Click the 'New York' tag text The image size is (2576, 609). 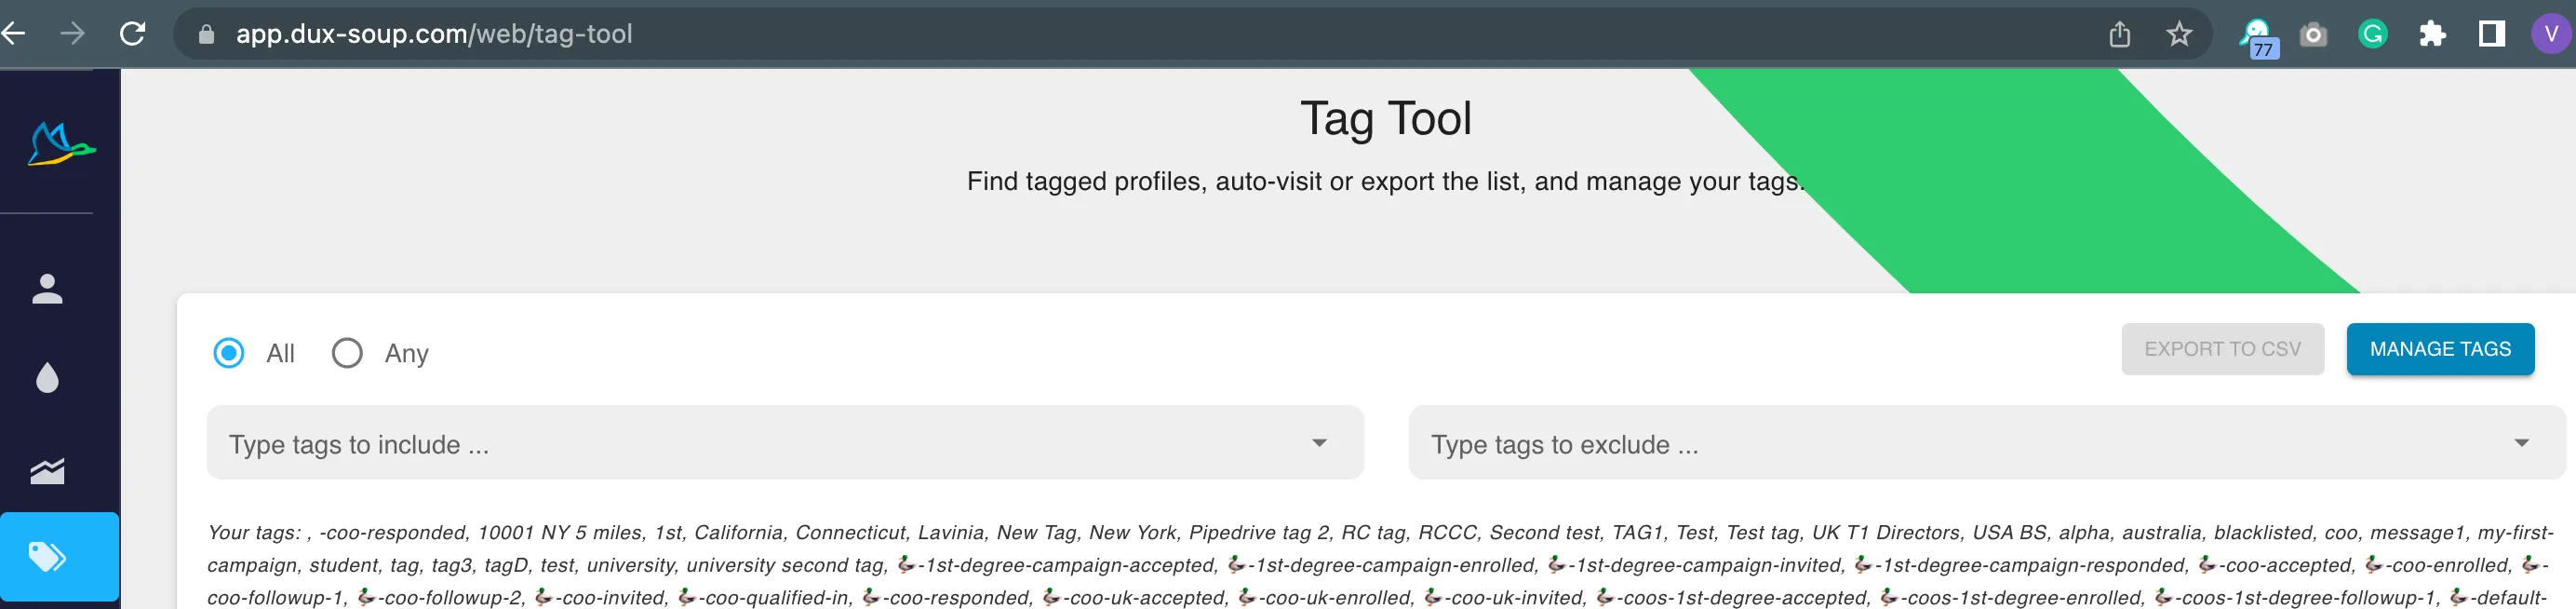(x=1132, y=533)
